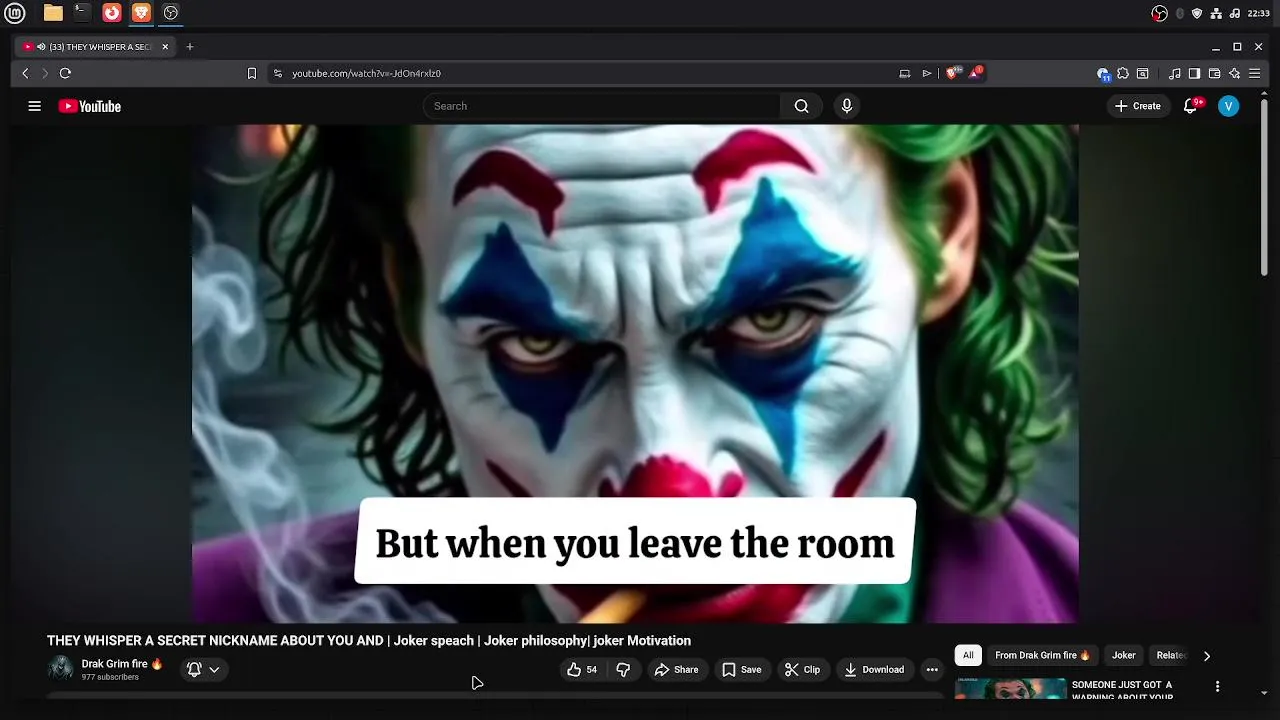Open the Files folder launcher in panel
This screenshot has height=720, width=1280.
tap(53, 13)
